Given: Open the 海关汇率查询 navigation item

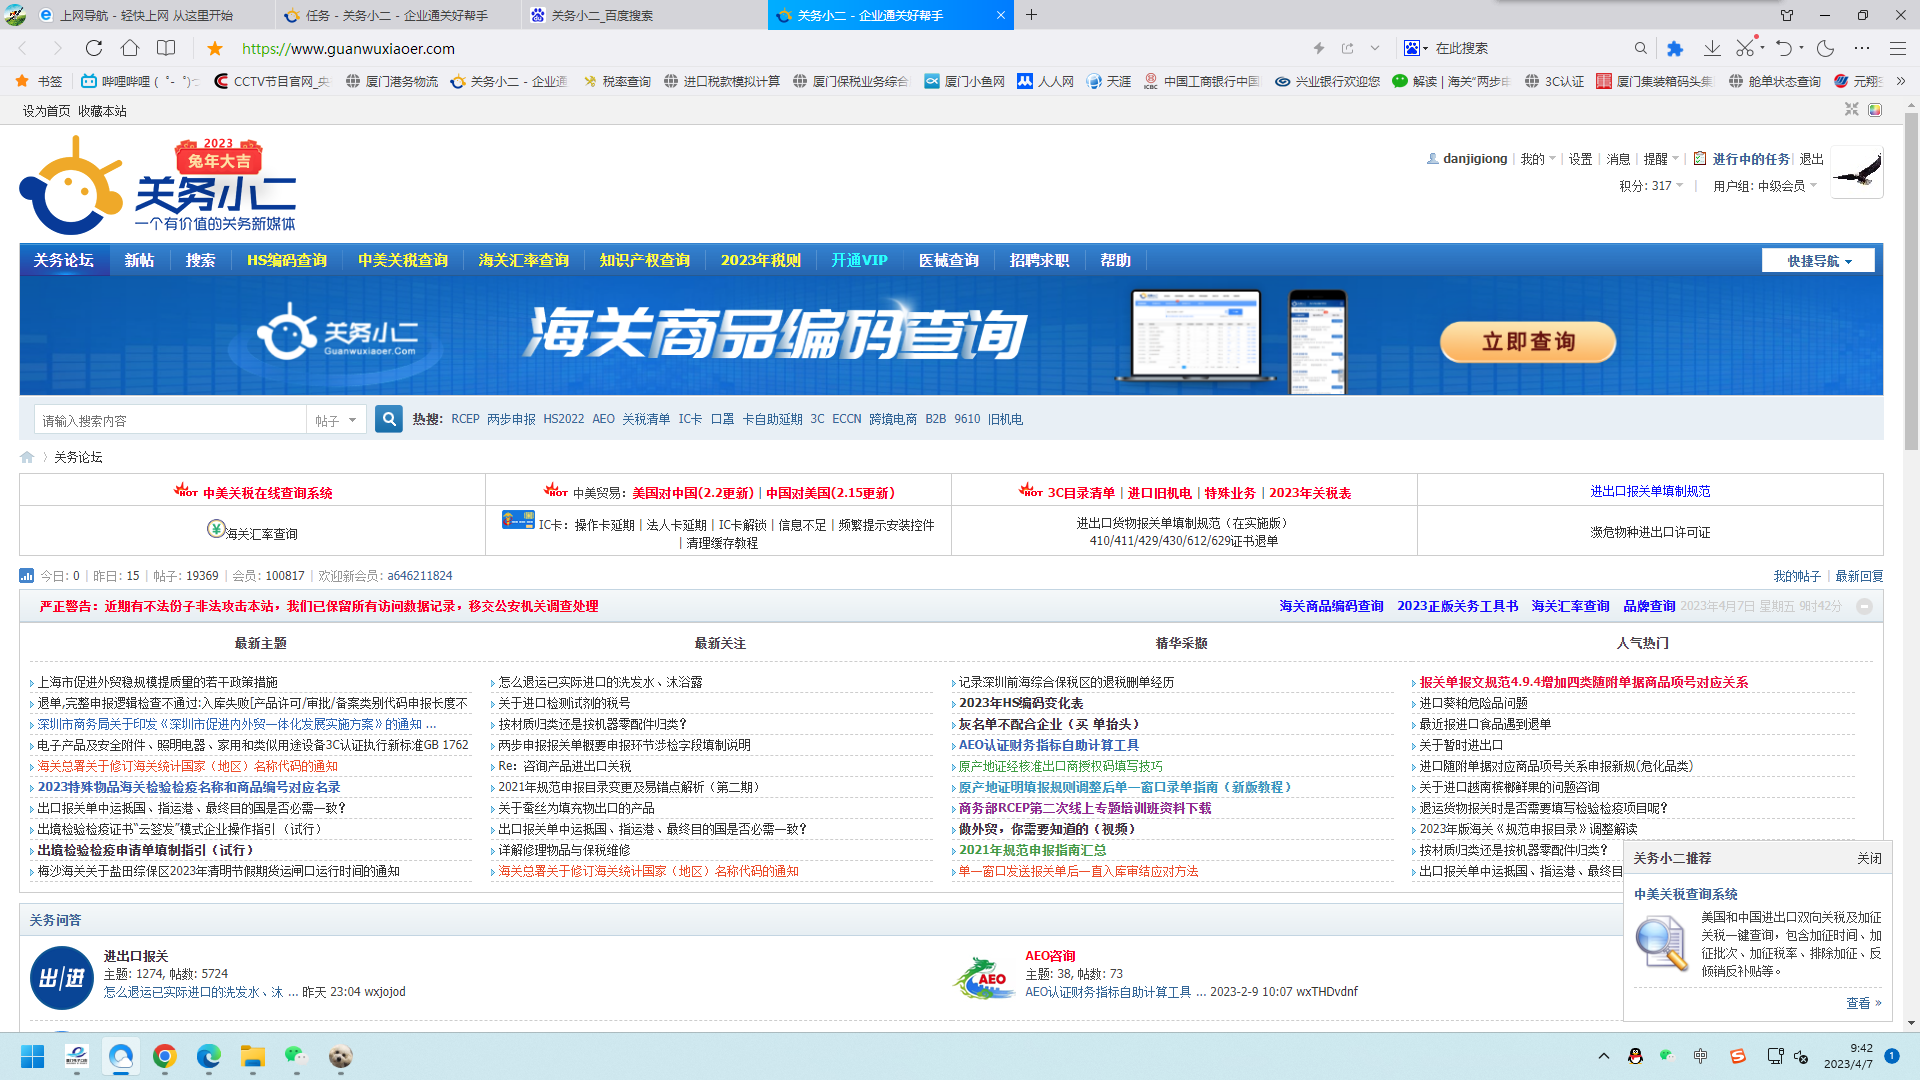Looking at the screenshot, I should tap(524, 260).
